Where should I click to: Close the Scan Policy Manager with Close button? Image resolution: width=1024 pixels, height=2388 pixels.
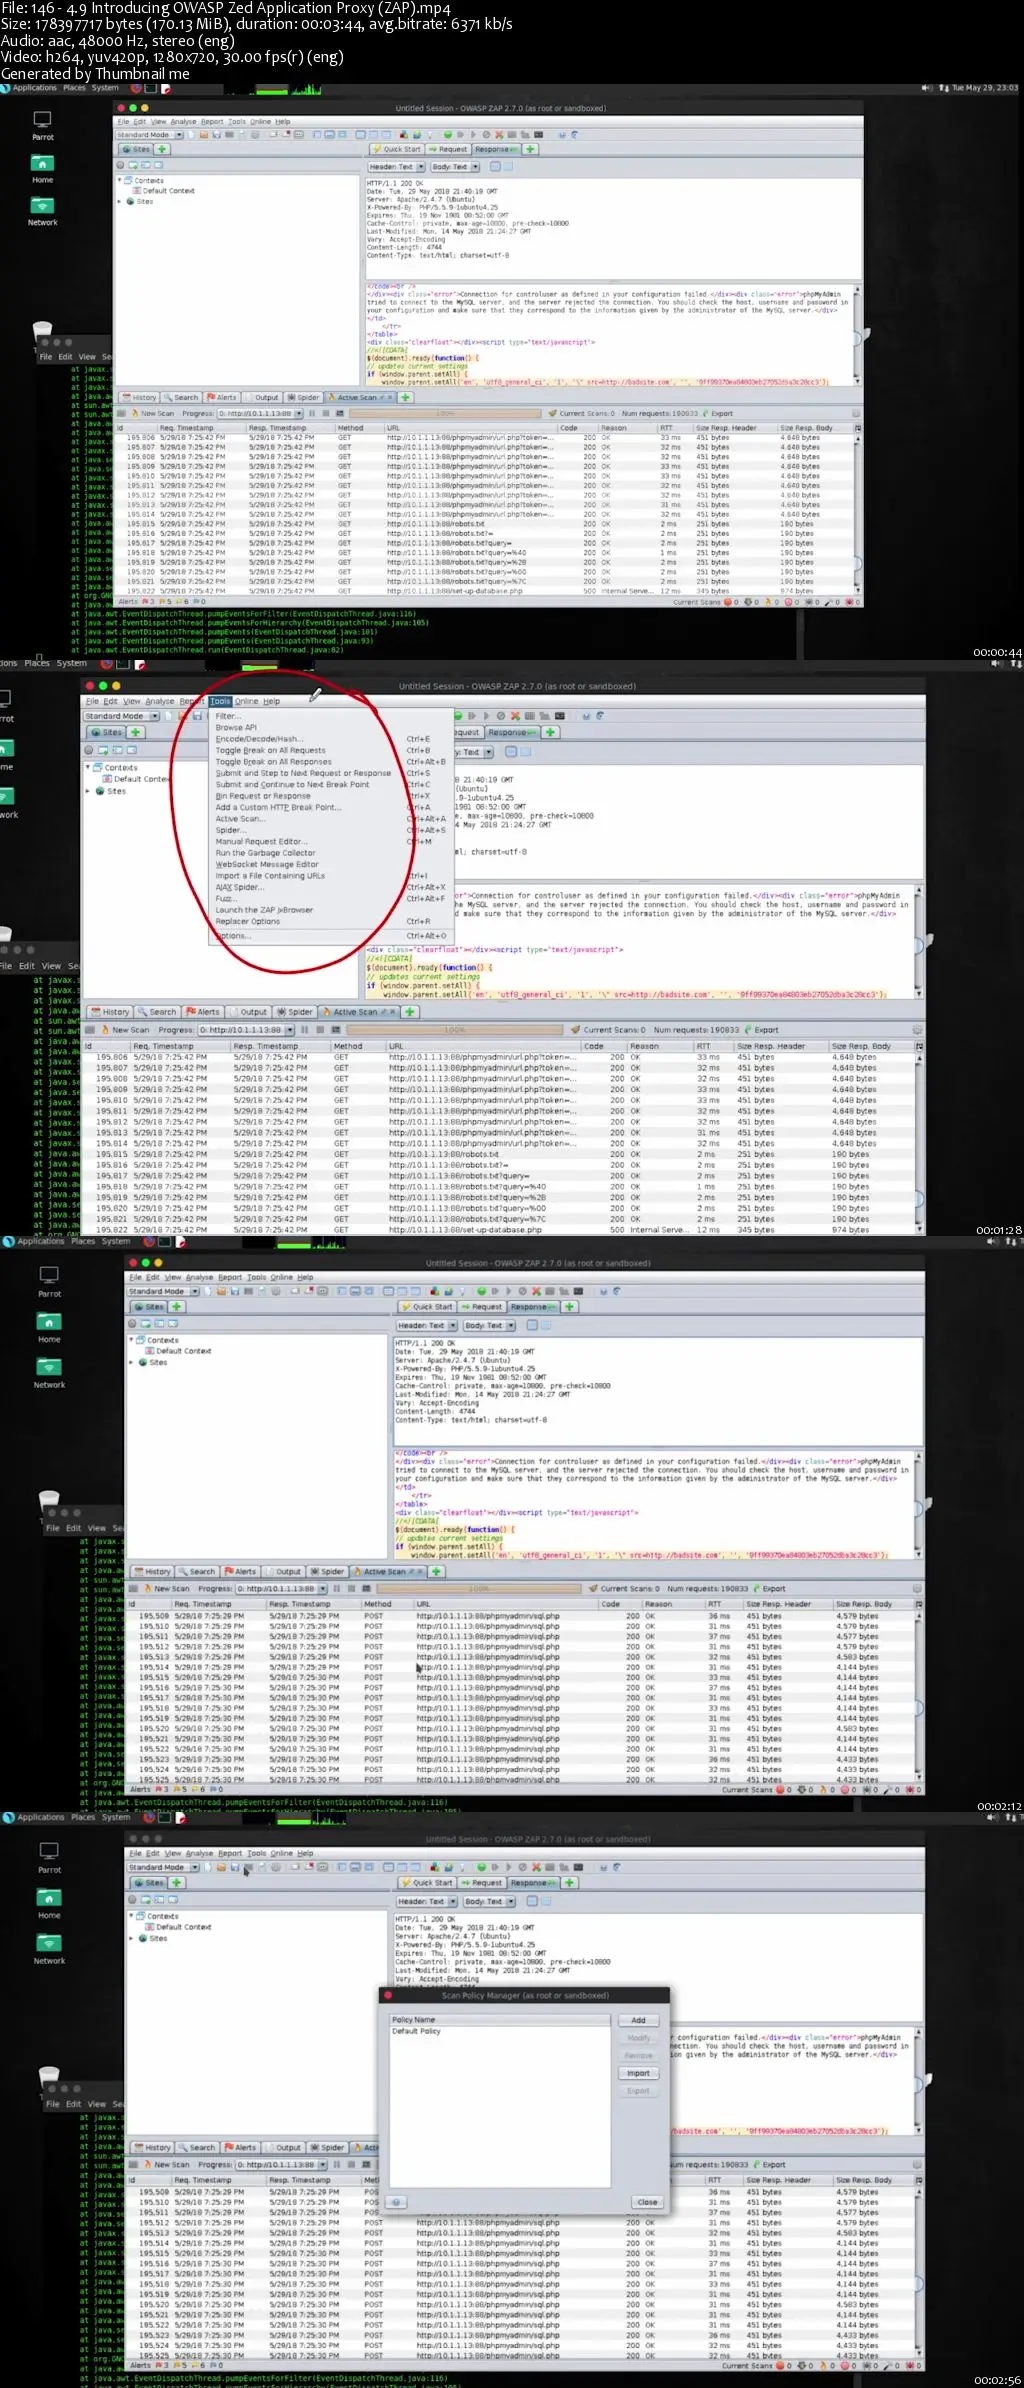647,2202
